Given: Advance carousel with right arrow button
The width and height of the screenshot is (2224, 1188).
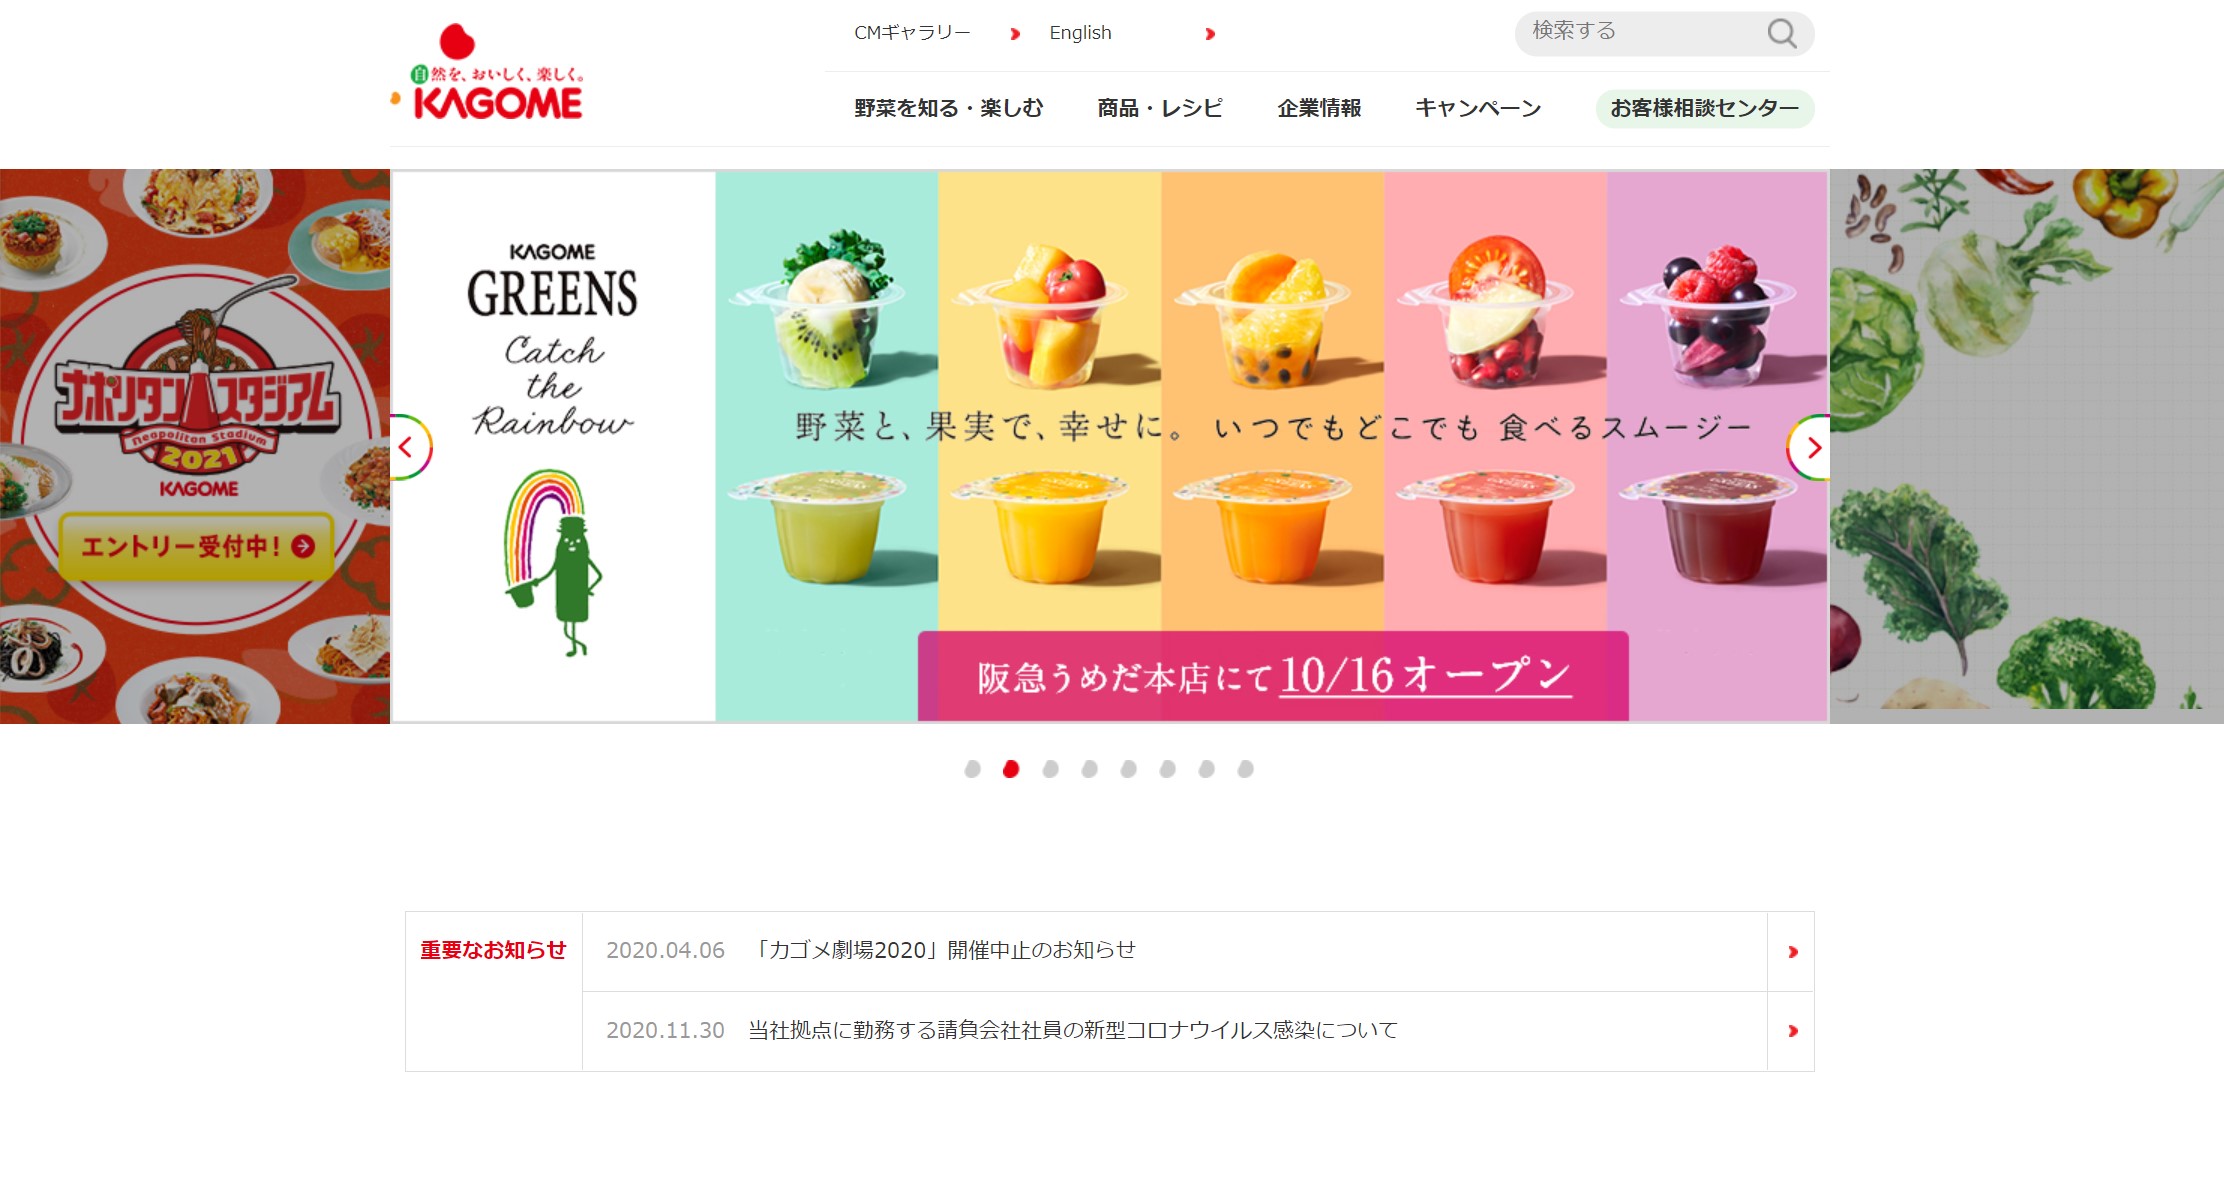Looking at the screenshot, I should point(1811,448).
